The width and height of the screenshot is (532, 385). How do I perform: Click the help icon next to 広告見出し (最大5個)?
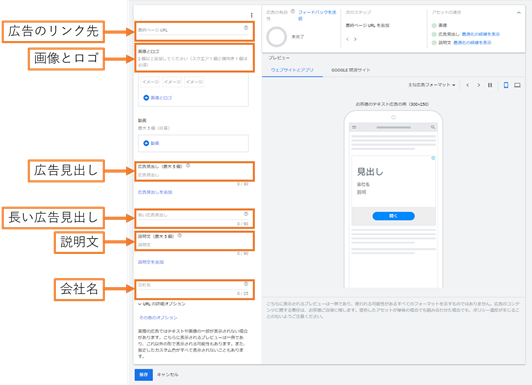click(x=188, y=166)
